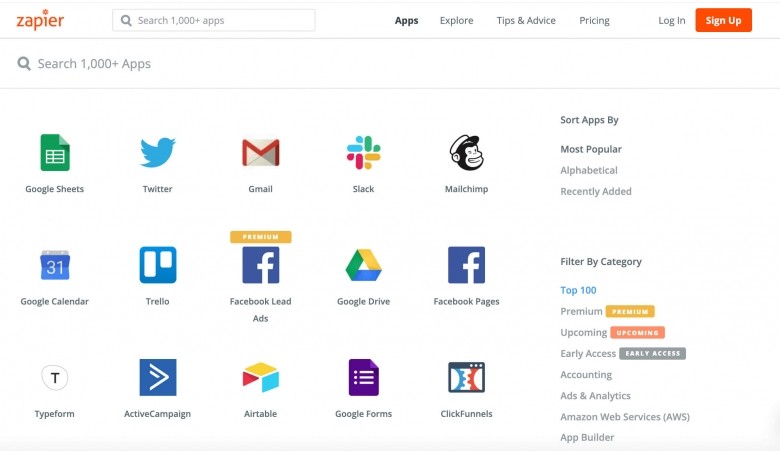Click the Google Sheets label text
The height and width of the screenshot is (451, 780).
click(x=55, y=189)
